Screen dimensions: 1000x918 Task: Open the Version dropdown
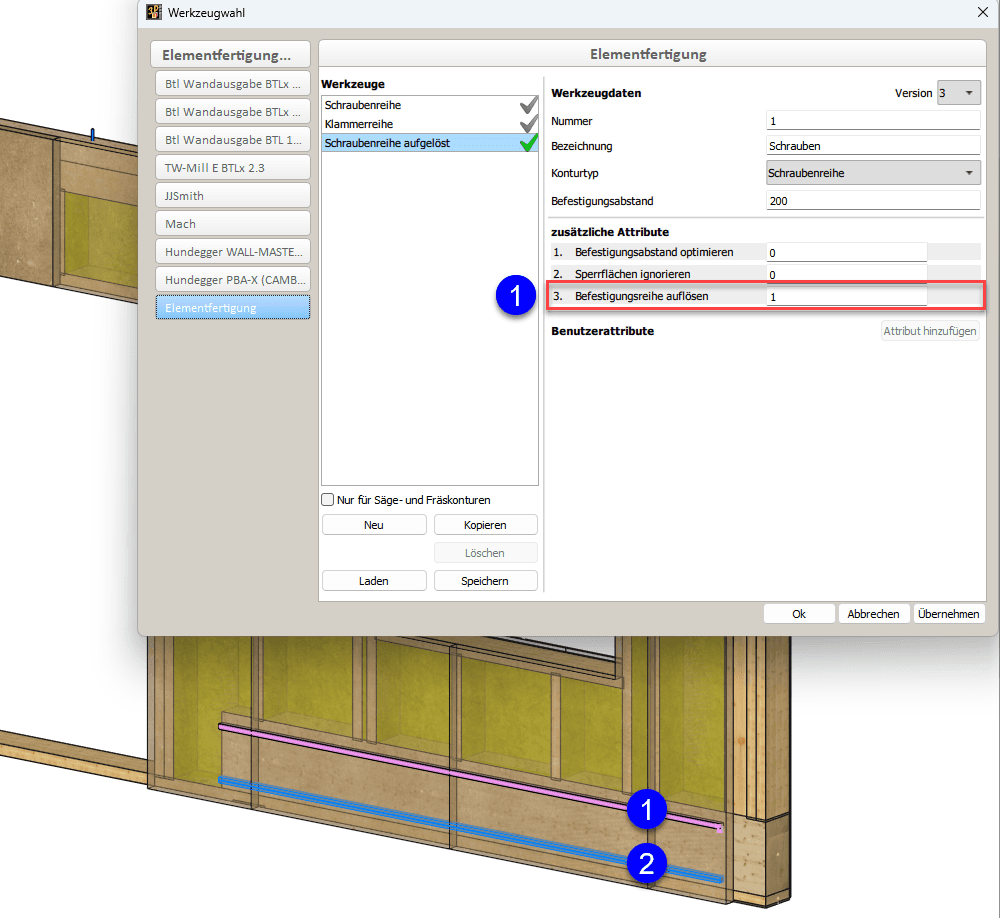point(959,93)
